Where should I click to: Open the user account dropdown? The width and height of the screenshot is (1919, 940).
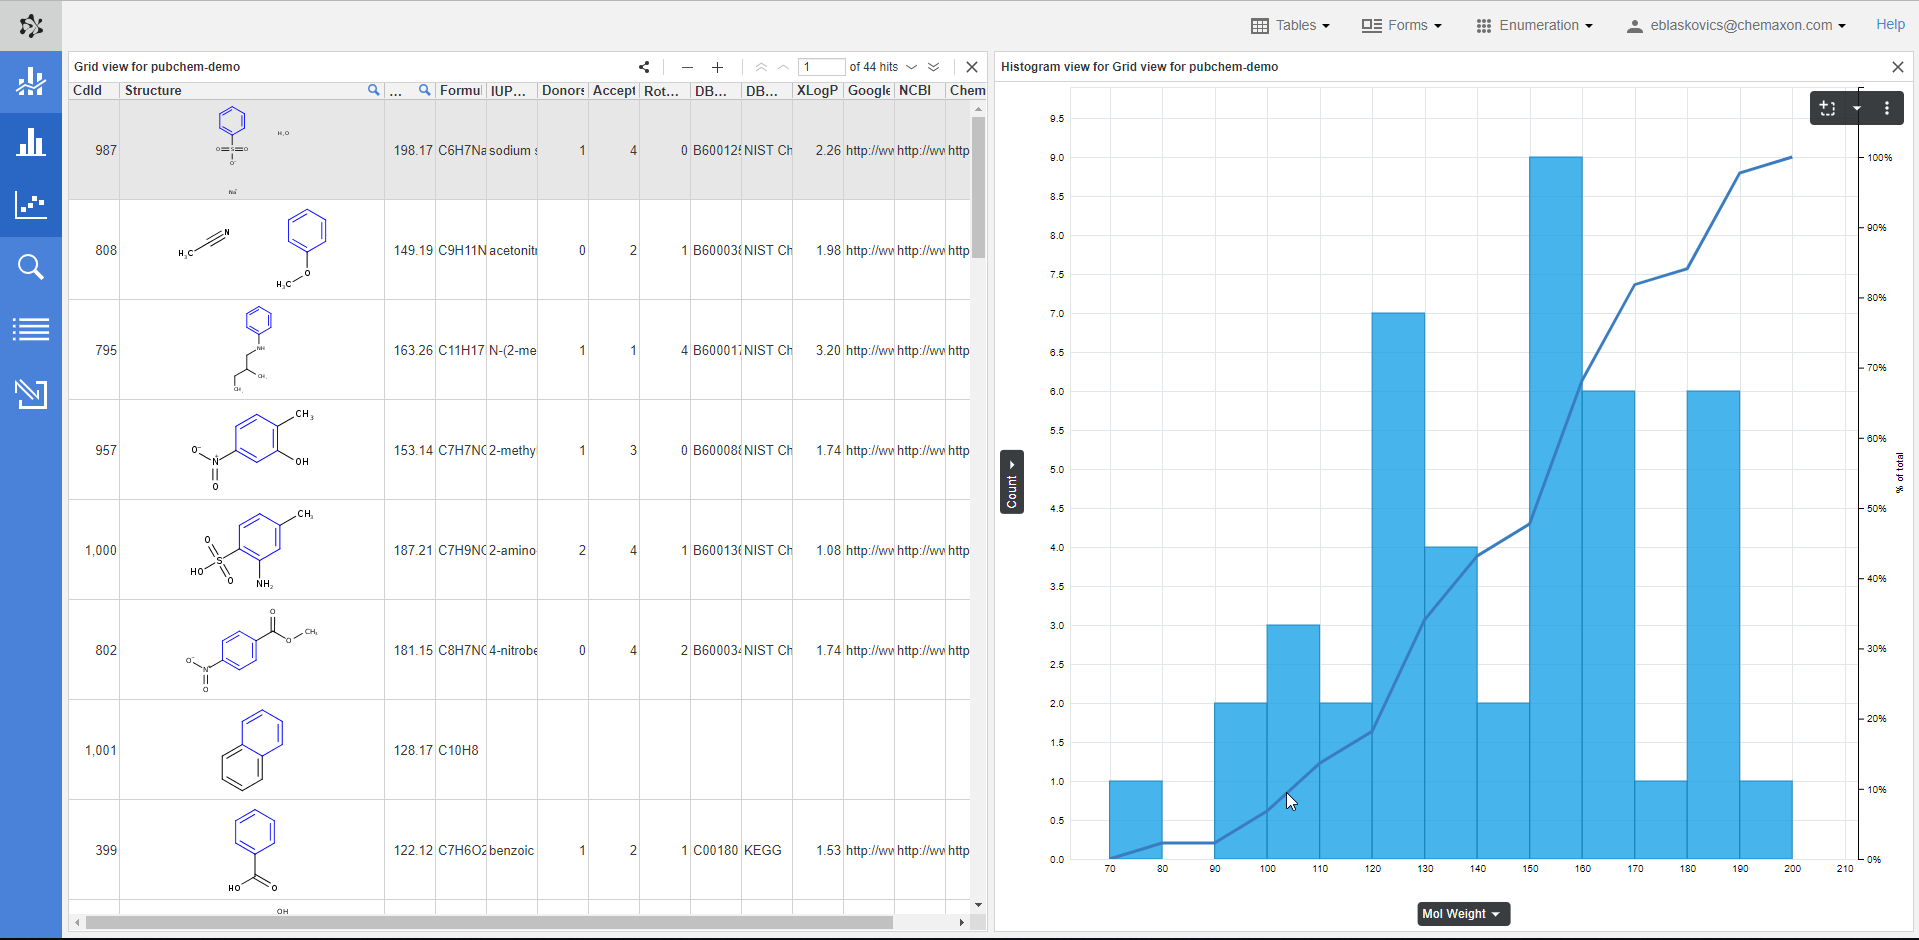1736,26
